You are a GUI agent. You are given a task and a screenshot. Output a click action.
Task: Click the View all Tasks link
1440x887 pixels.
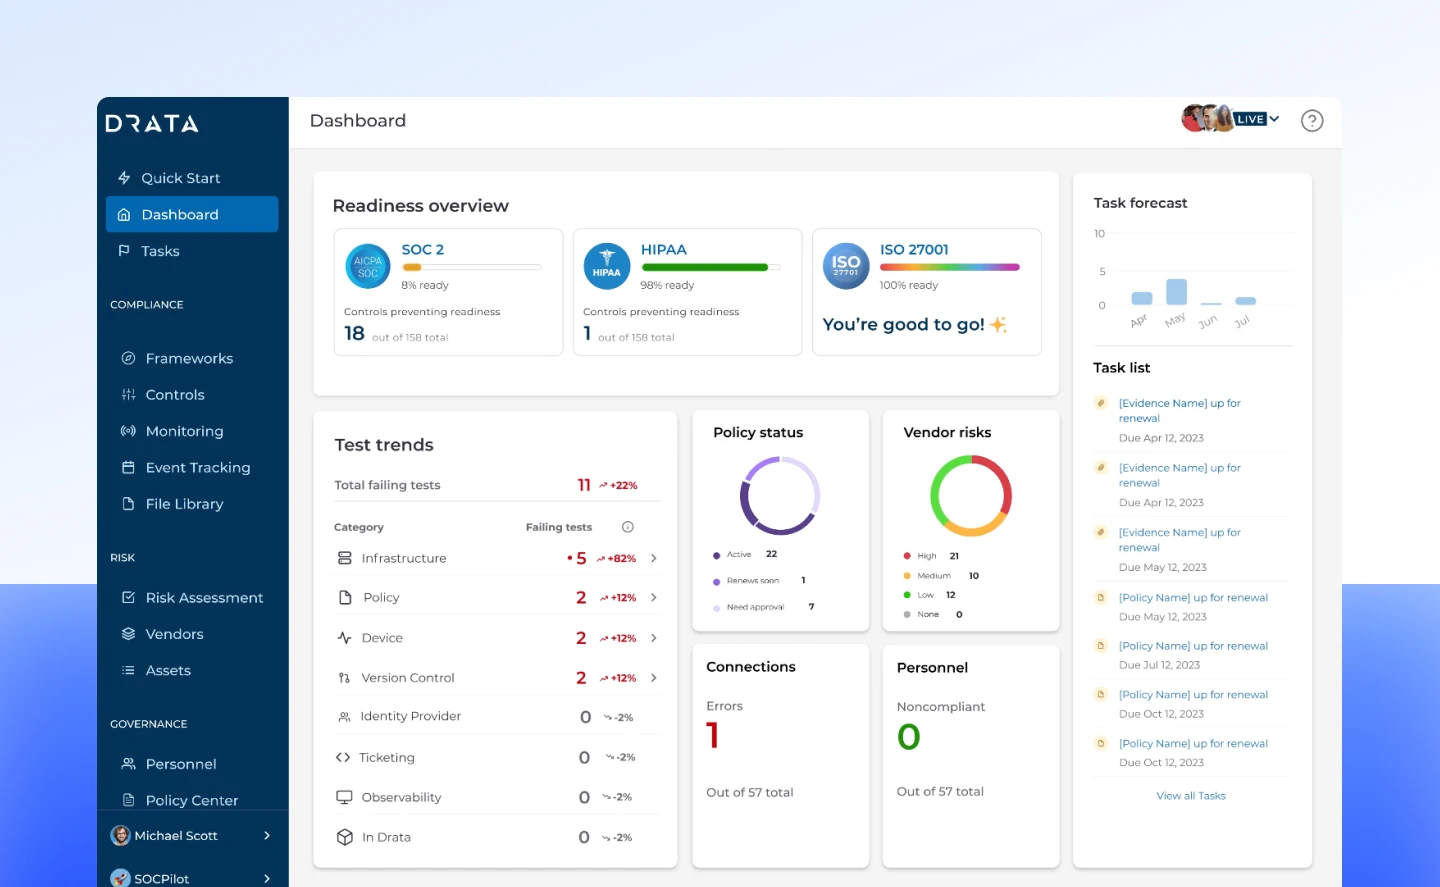point(1190,796)
